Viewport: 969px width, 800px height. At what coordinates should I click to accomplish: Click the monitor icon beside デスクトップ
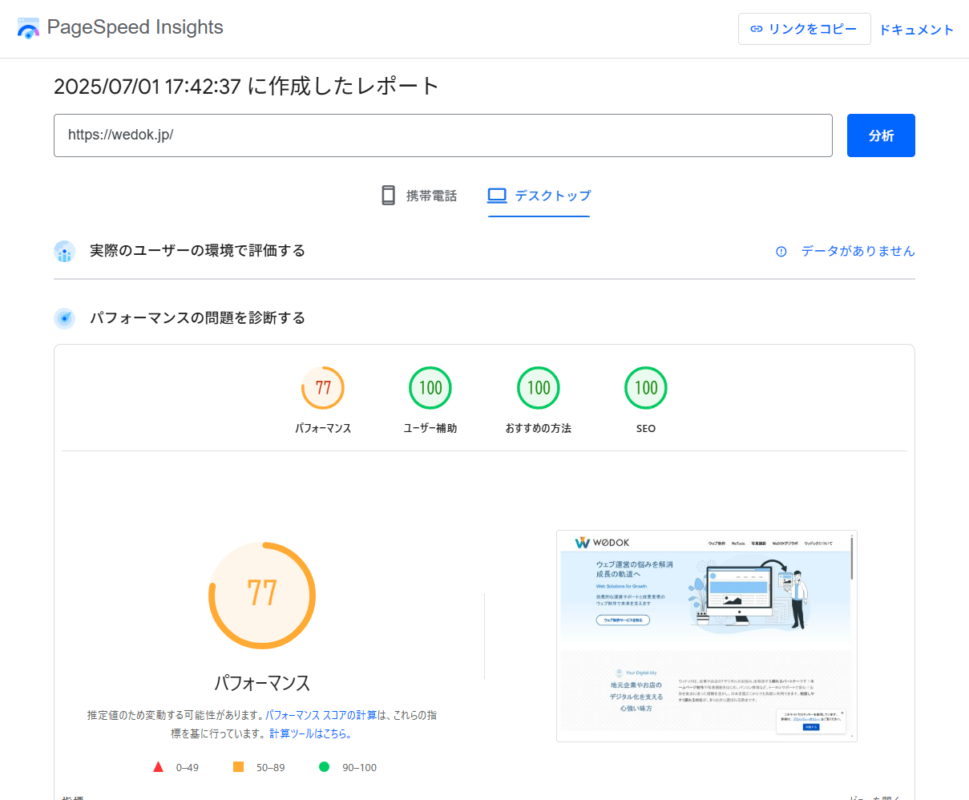click(497, 194)
